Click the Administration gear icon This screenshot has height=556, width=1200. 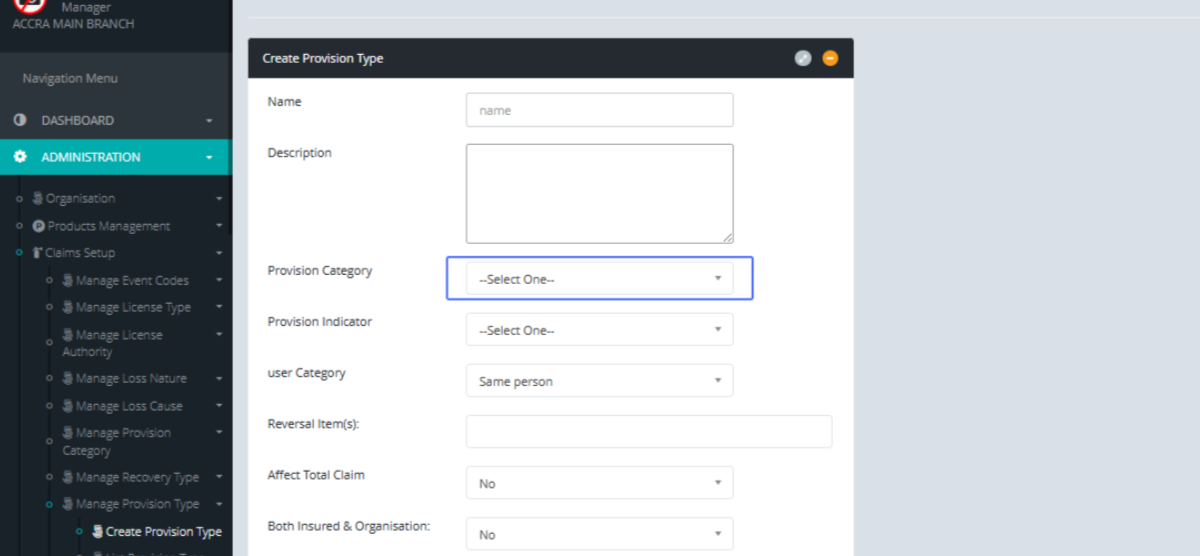tap(20, 157)
